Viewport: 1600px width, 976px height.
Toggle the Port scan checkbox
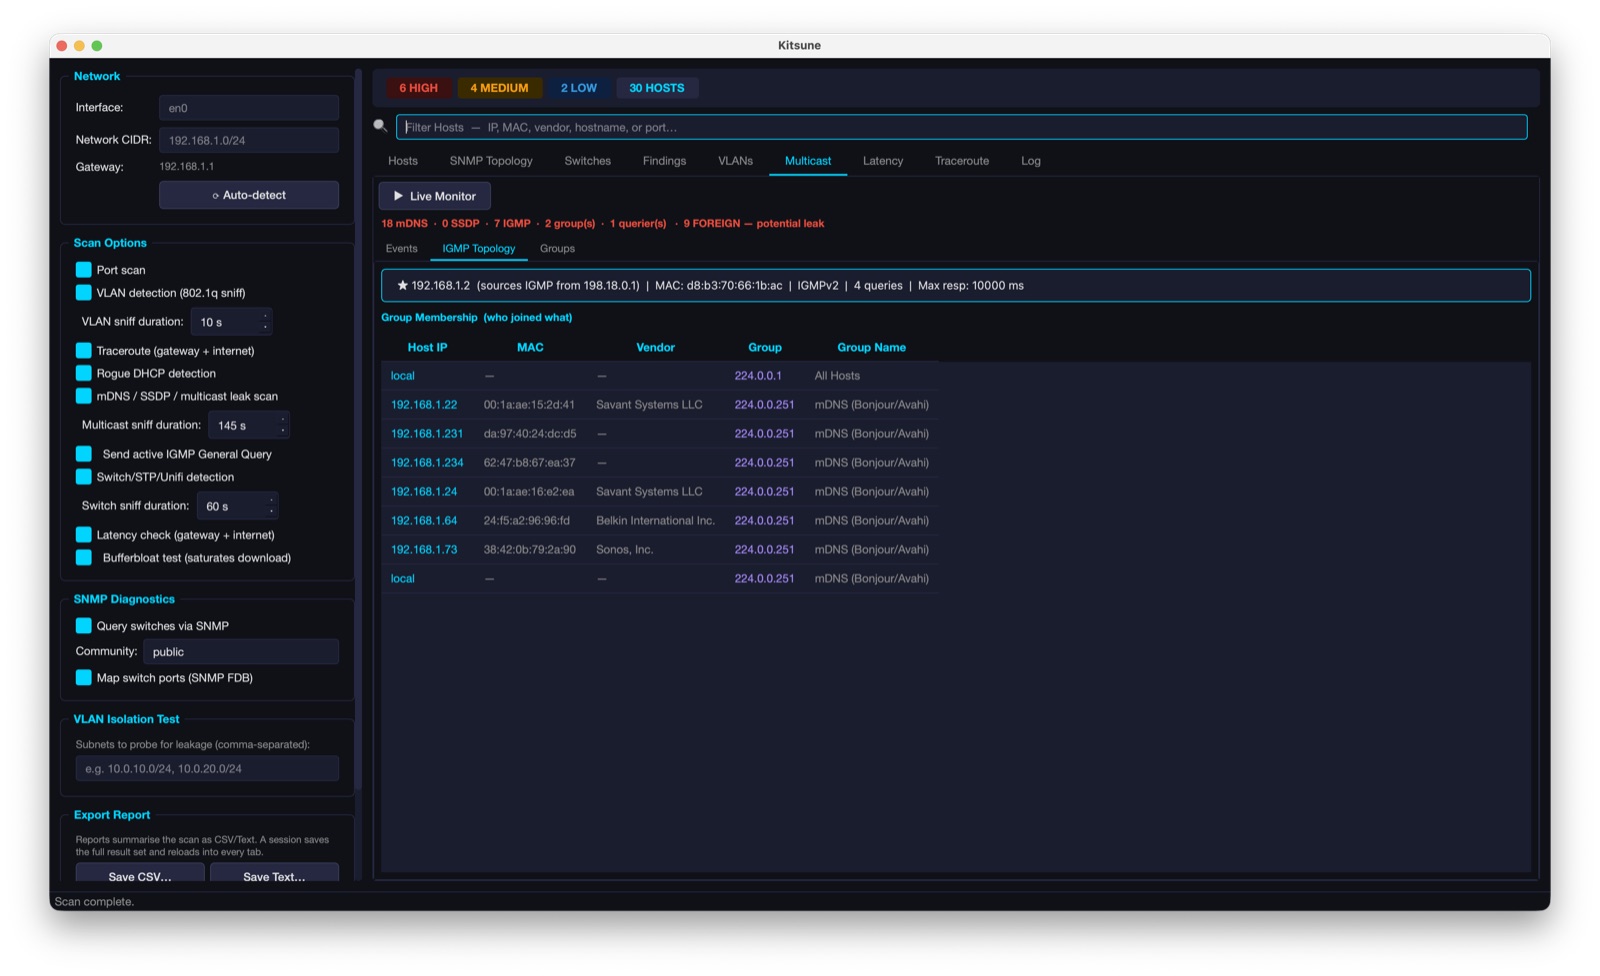[84, 270]
